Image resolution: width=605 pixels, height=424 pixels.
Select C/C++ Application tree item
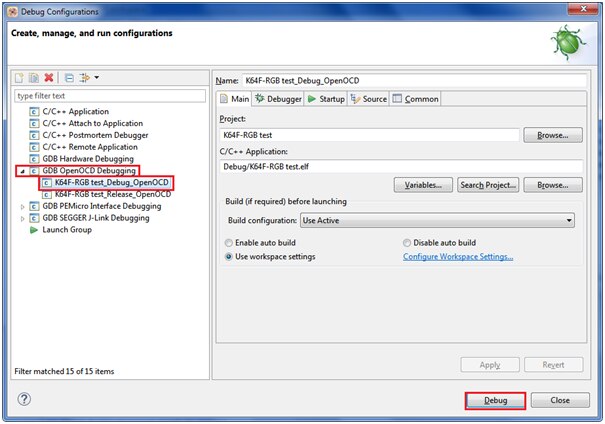point(76,111)
